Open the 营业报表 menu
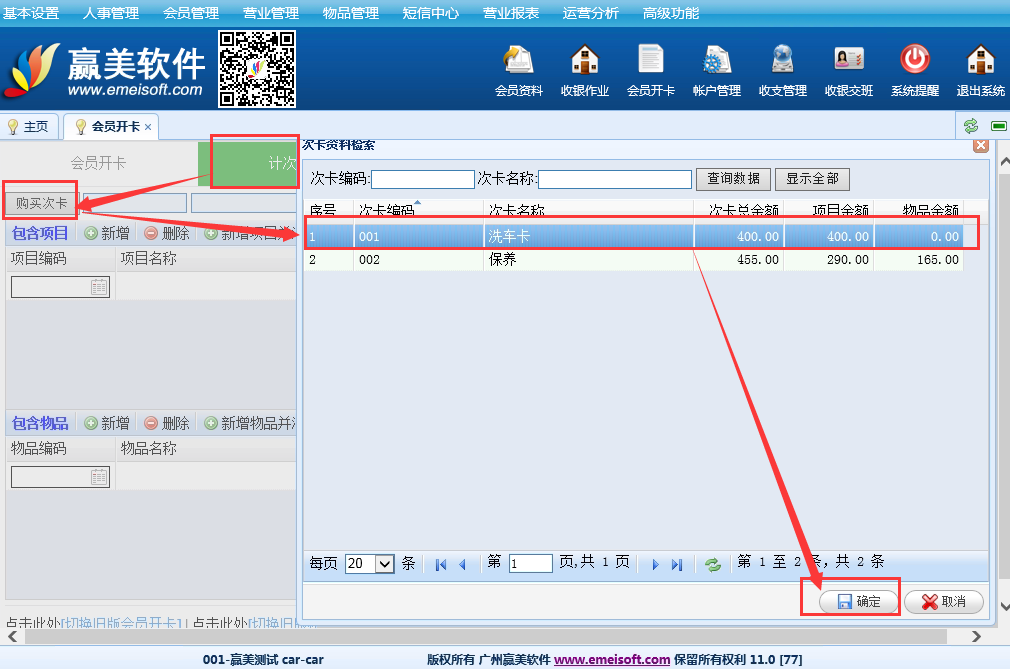Viewport: 1010px width, 669px height. pyautogui.click(x=511, y=13)
